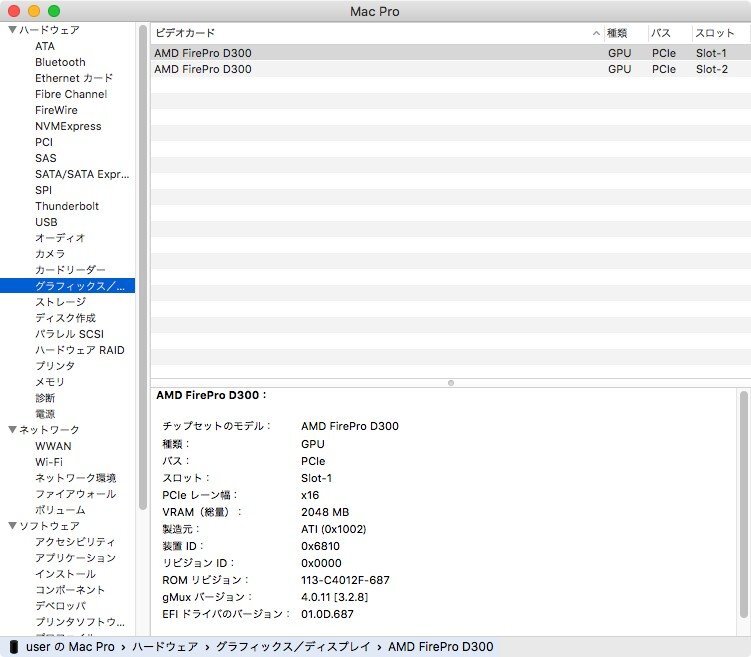
Task: Click the green zoom window button
Action: pyautogui.click(x=54, y=11)
